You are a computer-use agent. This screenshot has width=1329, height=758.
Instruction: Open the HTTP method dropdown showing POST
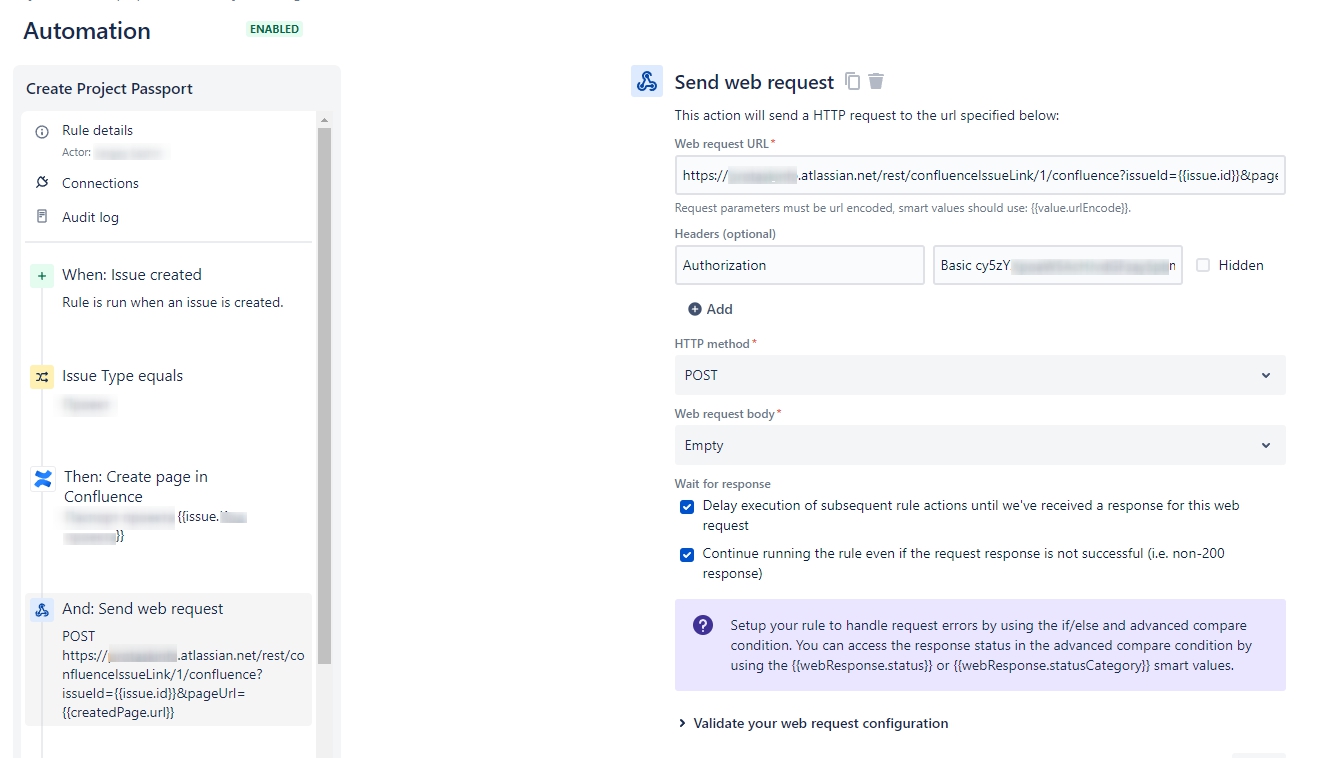979,375
